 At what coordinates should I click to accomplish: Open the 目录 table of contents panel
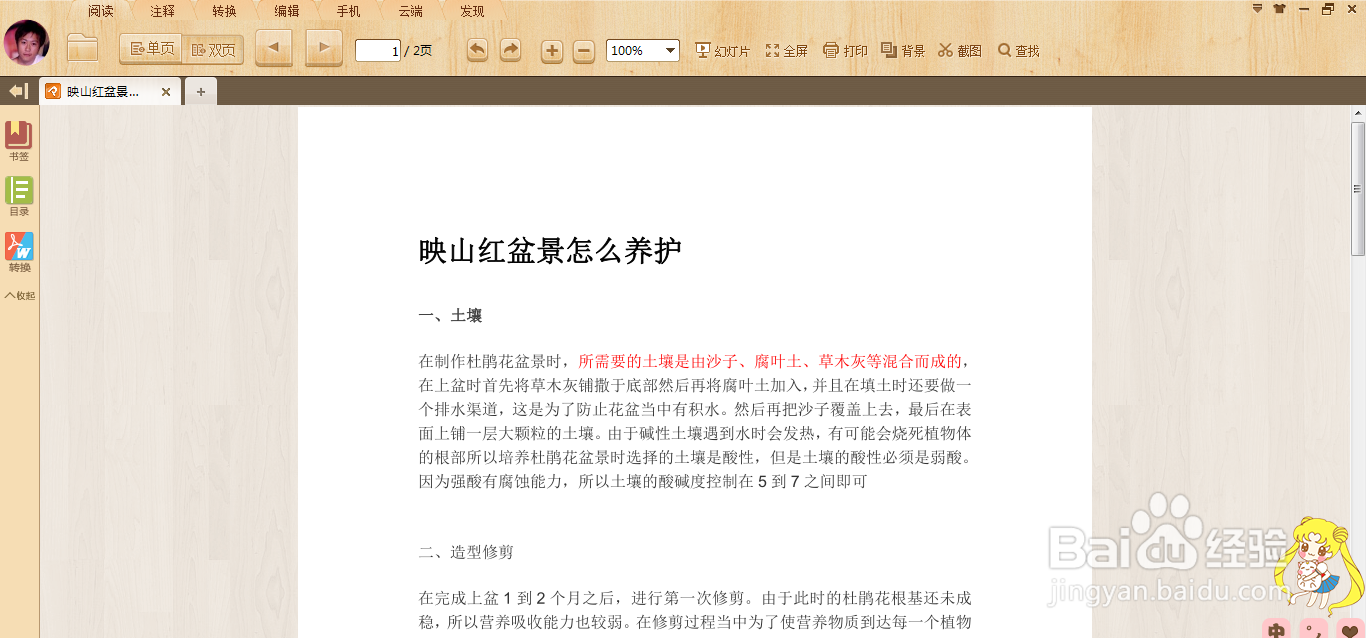19,197
